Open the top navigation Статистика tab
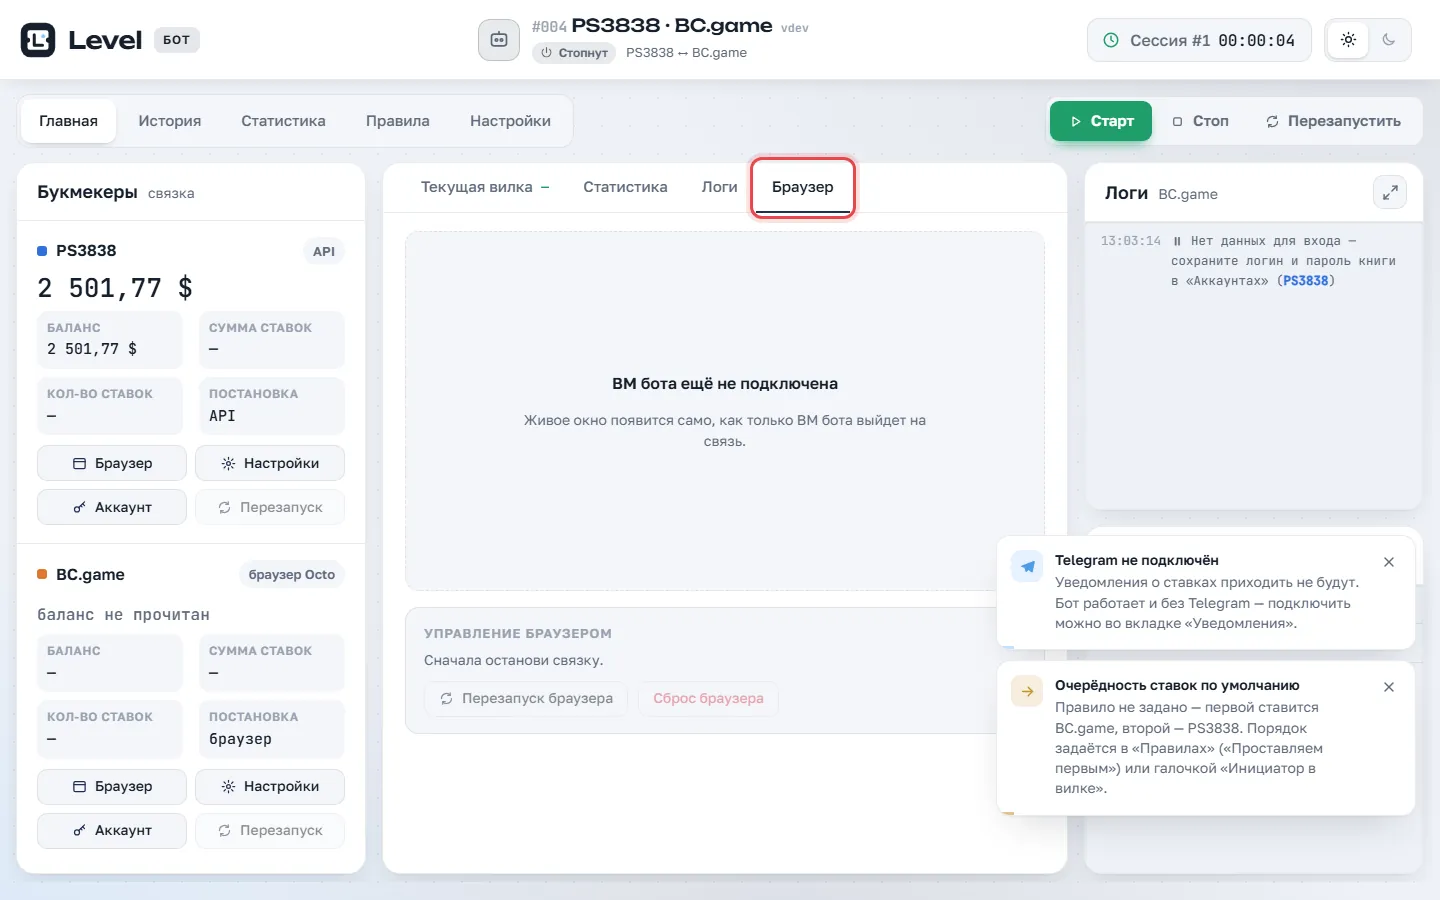 (x=283, y=121)
